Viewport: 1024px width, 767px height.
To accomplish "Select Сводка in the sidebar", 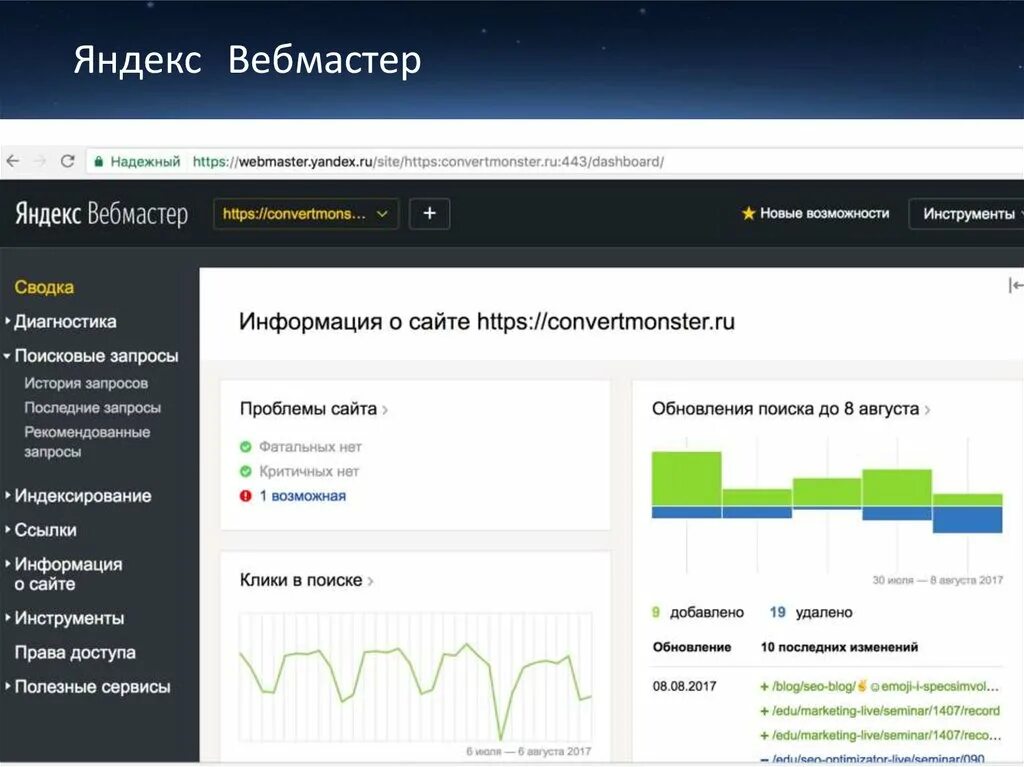I will pyautogui.click(x=44, y=287).
